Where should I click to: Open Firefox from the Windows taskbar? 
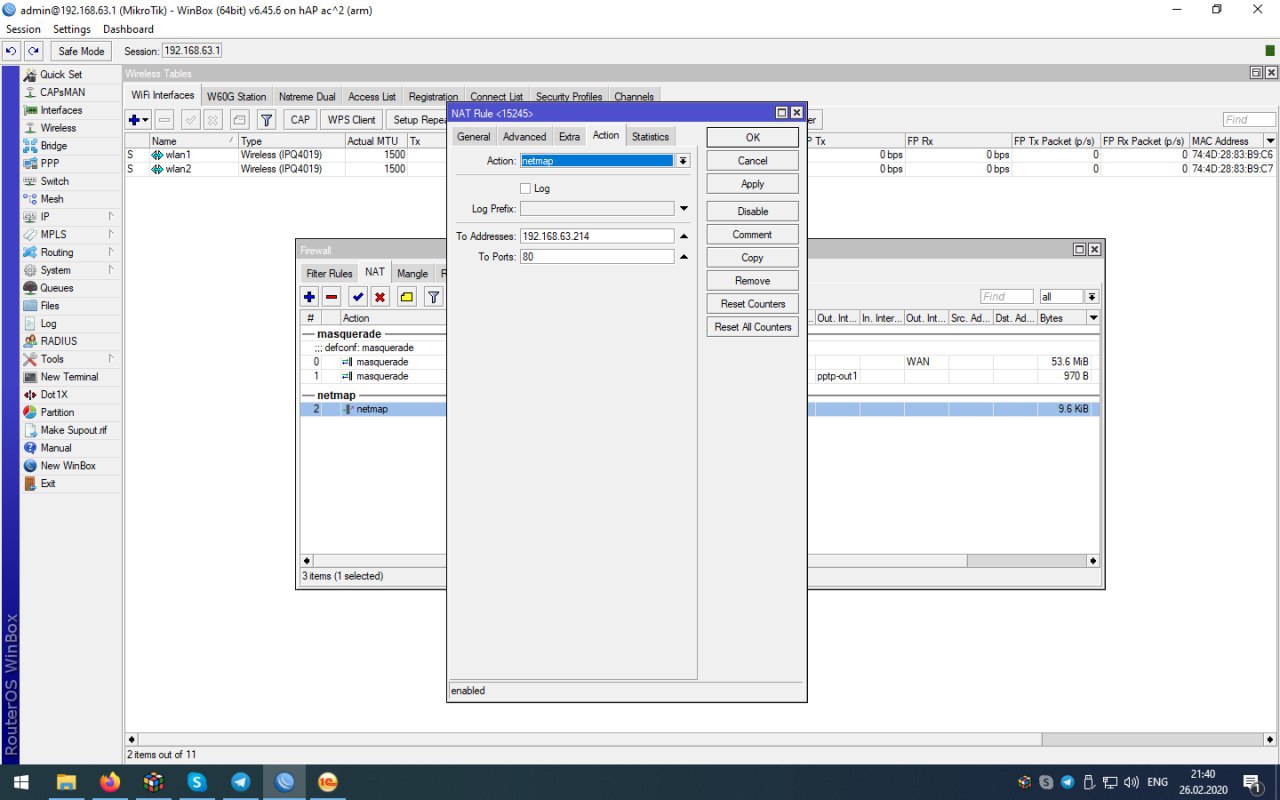tap(110, 782)
